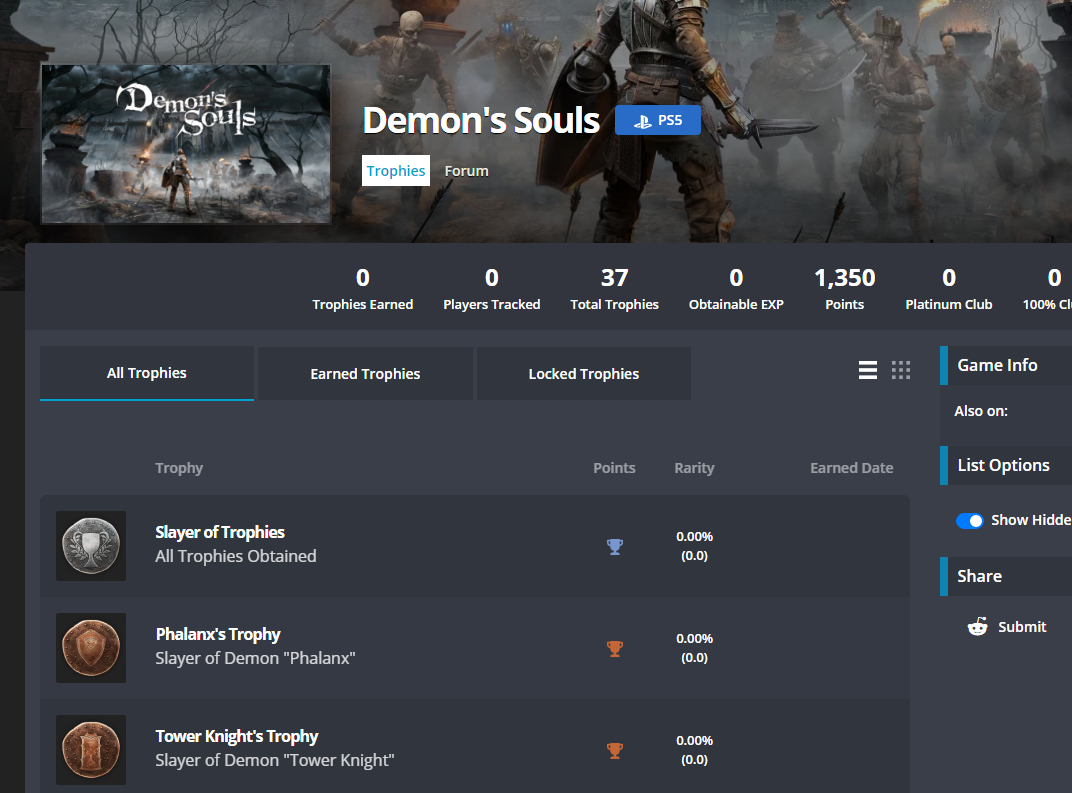The image size is (1072, 793).
Task: Click the Trophies Earned stat
Action: 362,288
